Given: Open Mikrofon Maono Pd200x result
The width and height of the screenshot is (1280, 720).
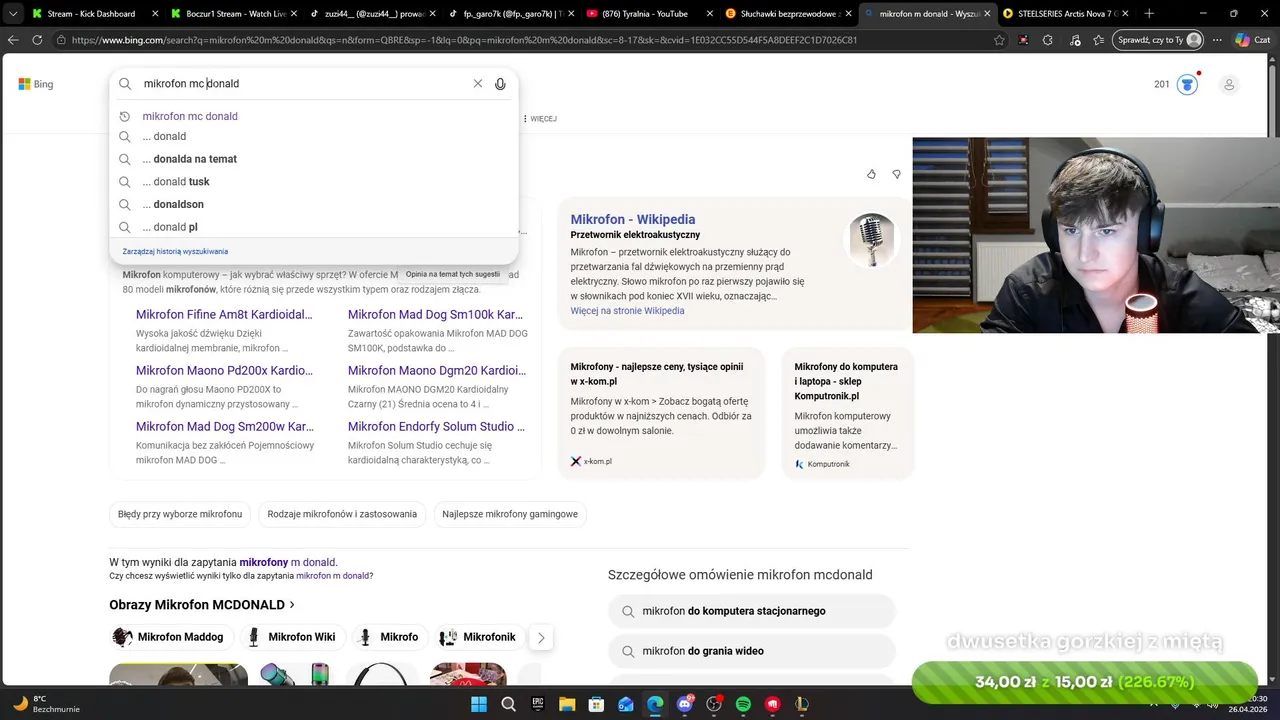Looking at the screenshot, I should [224, 370].
